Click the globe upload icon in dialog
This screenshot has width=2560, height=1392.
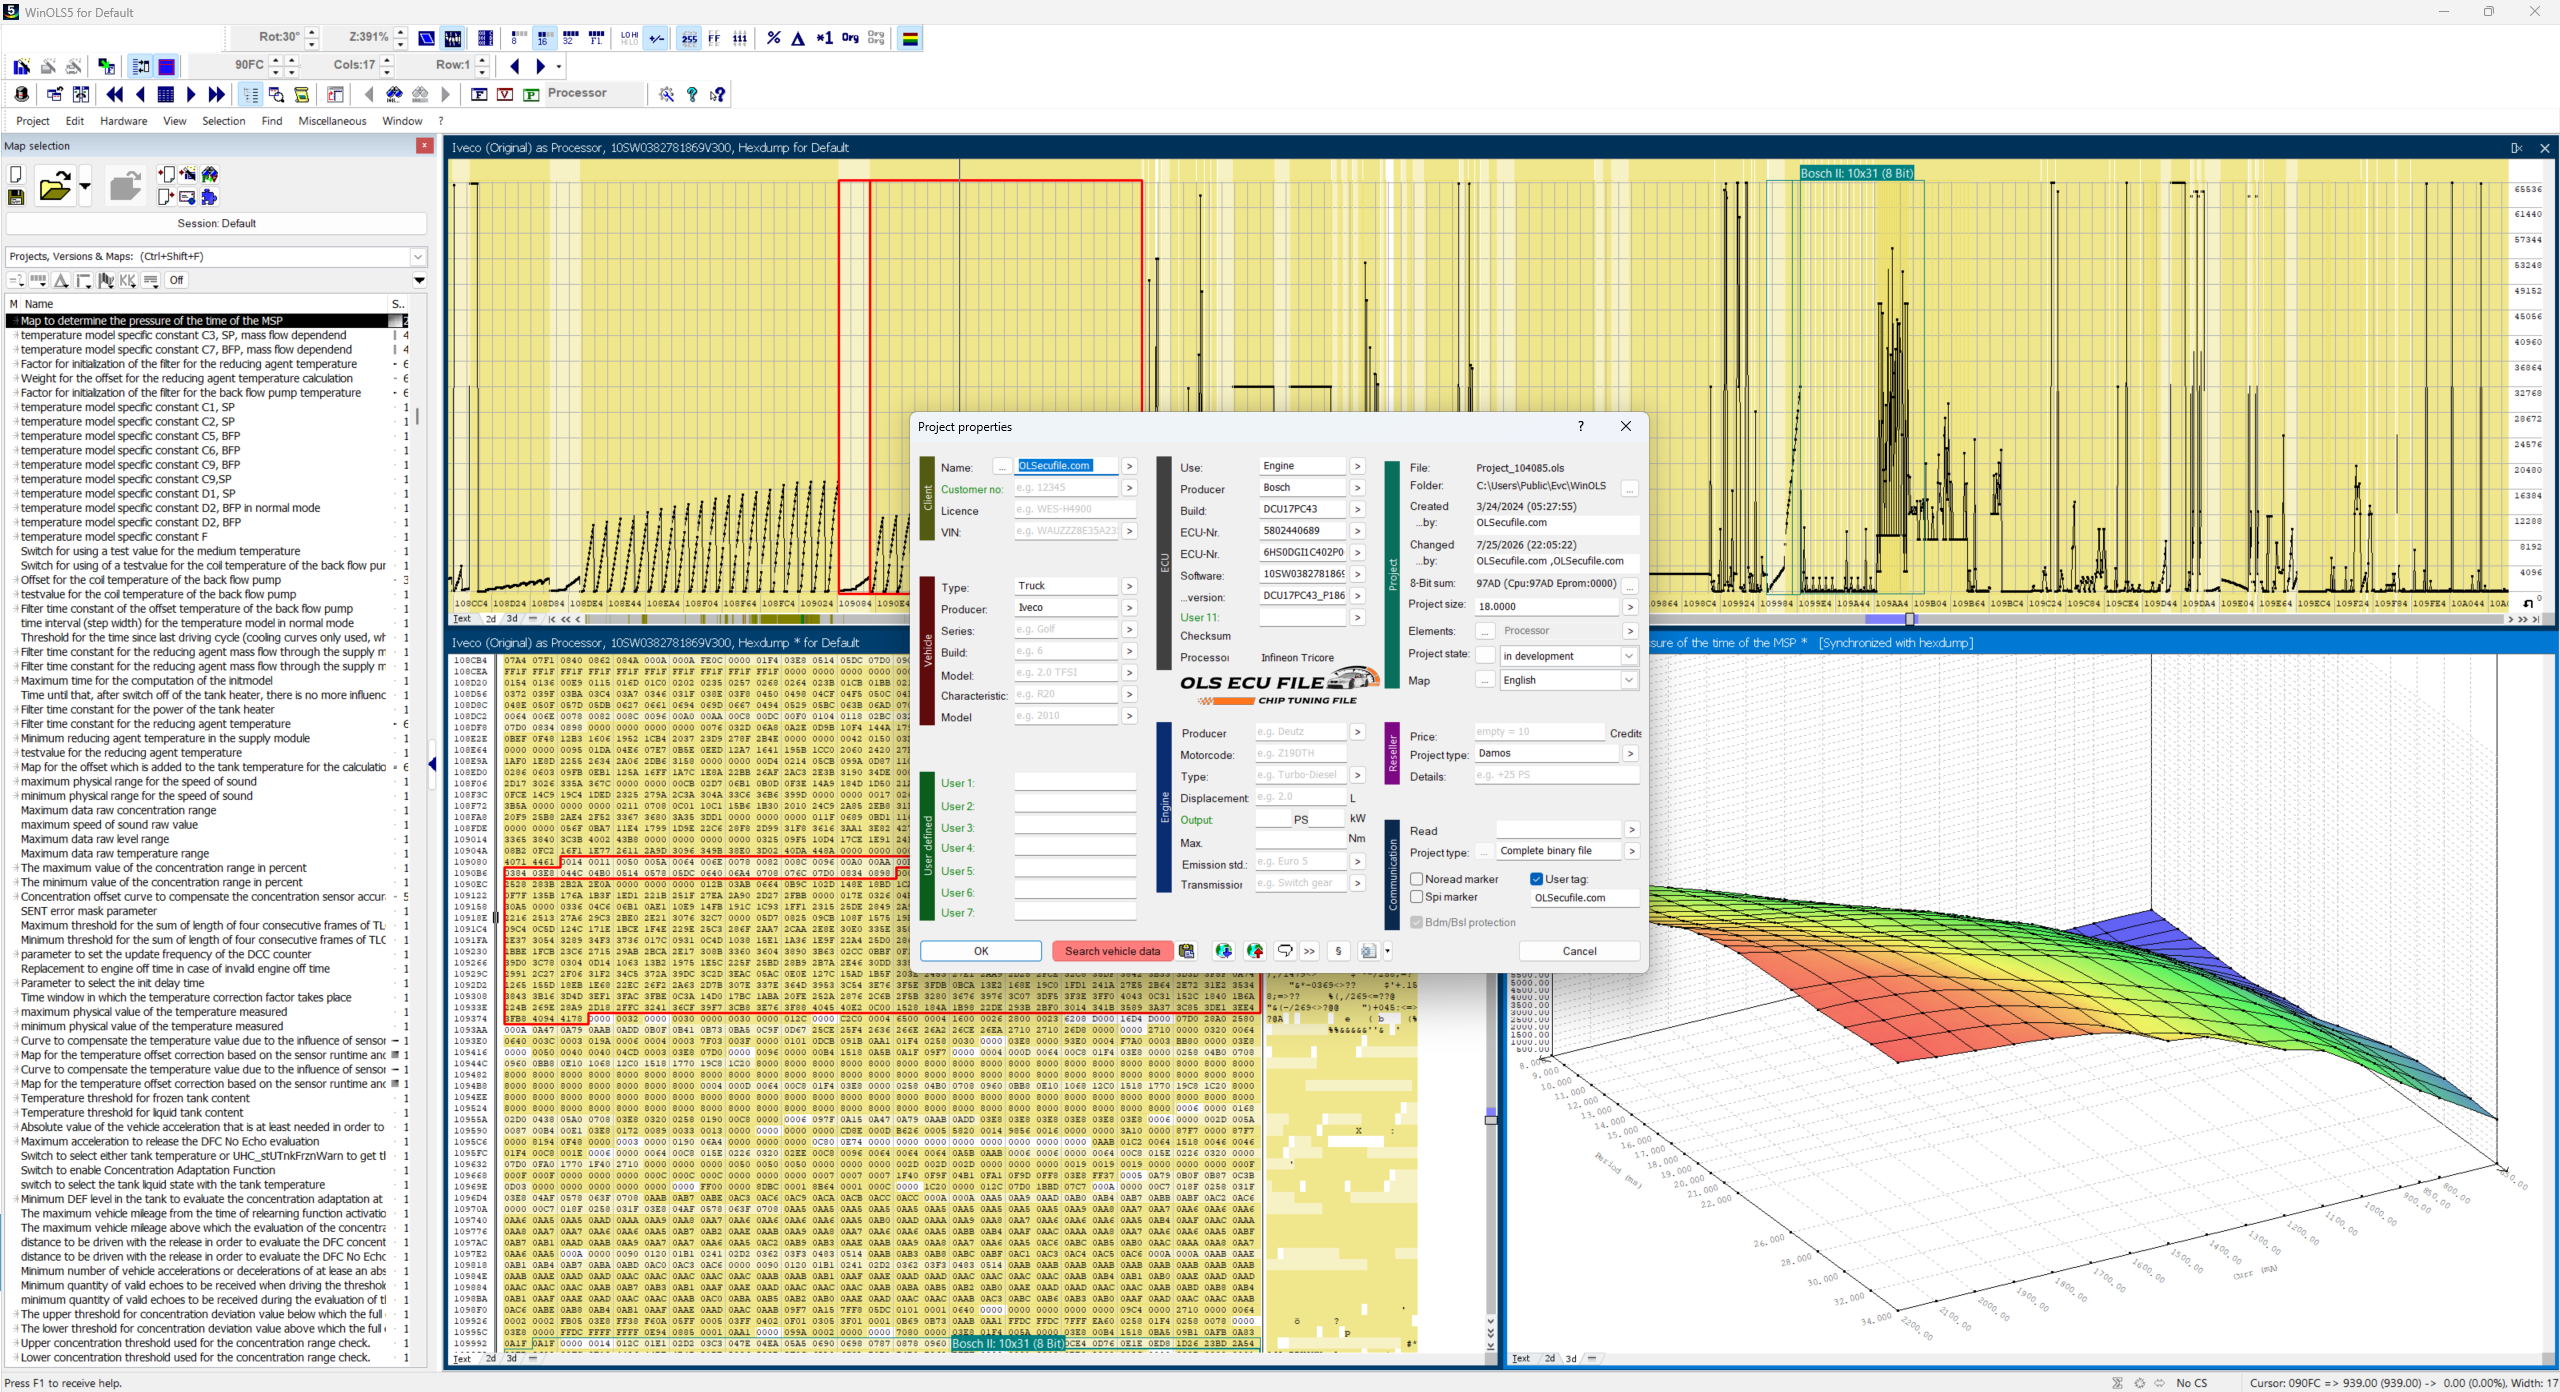coord(1255,951)
